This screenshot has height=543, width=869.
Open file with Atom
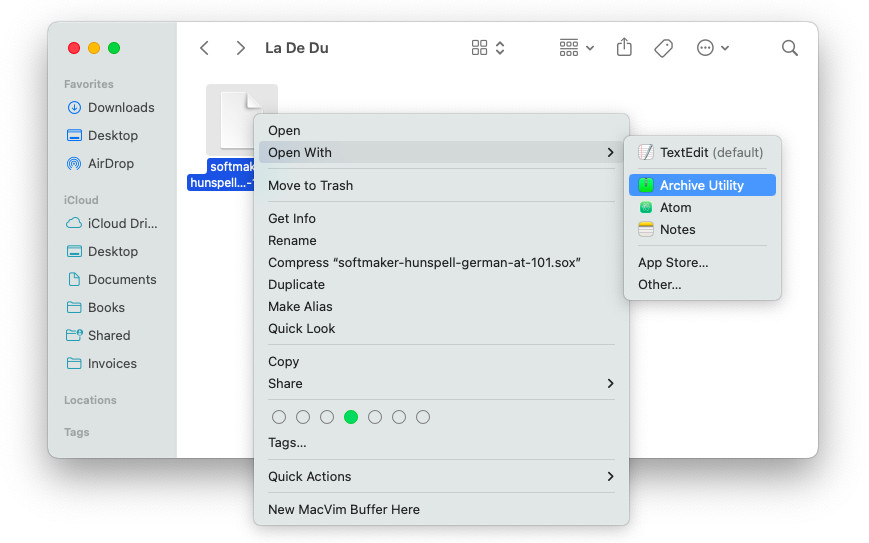702,207
